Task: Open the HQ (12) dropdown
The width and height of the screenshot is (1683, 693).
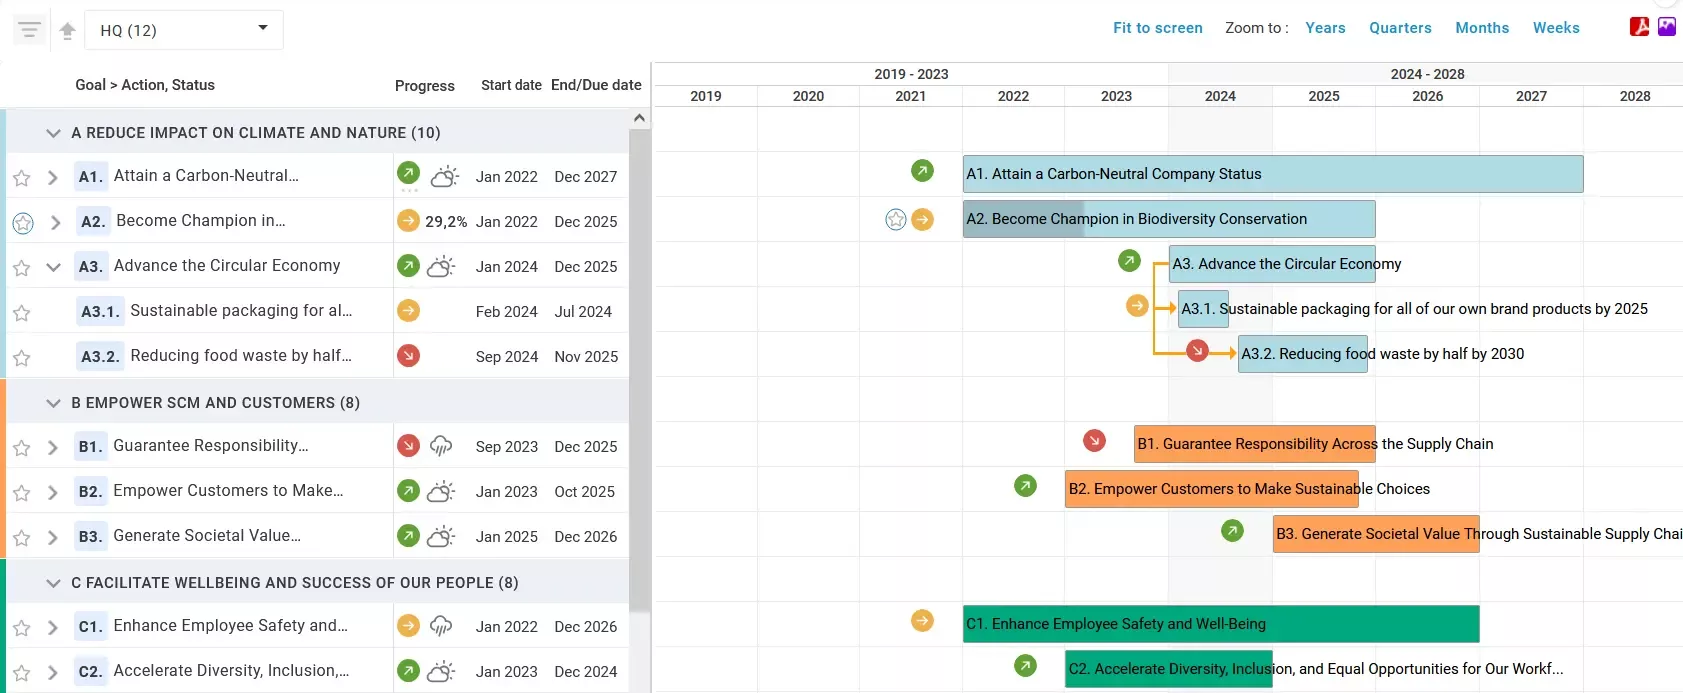Action: (184, 30)
